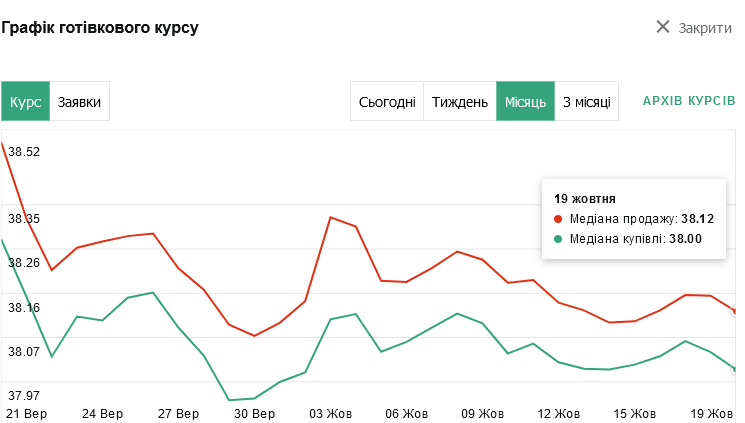Viewport: 745px width, 423px height.
Task: Click the 27 Вер axis label
Action: pos(179,414)
